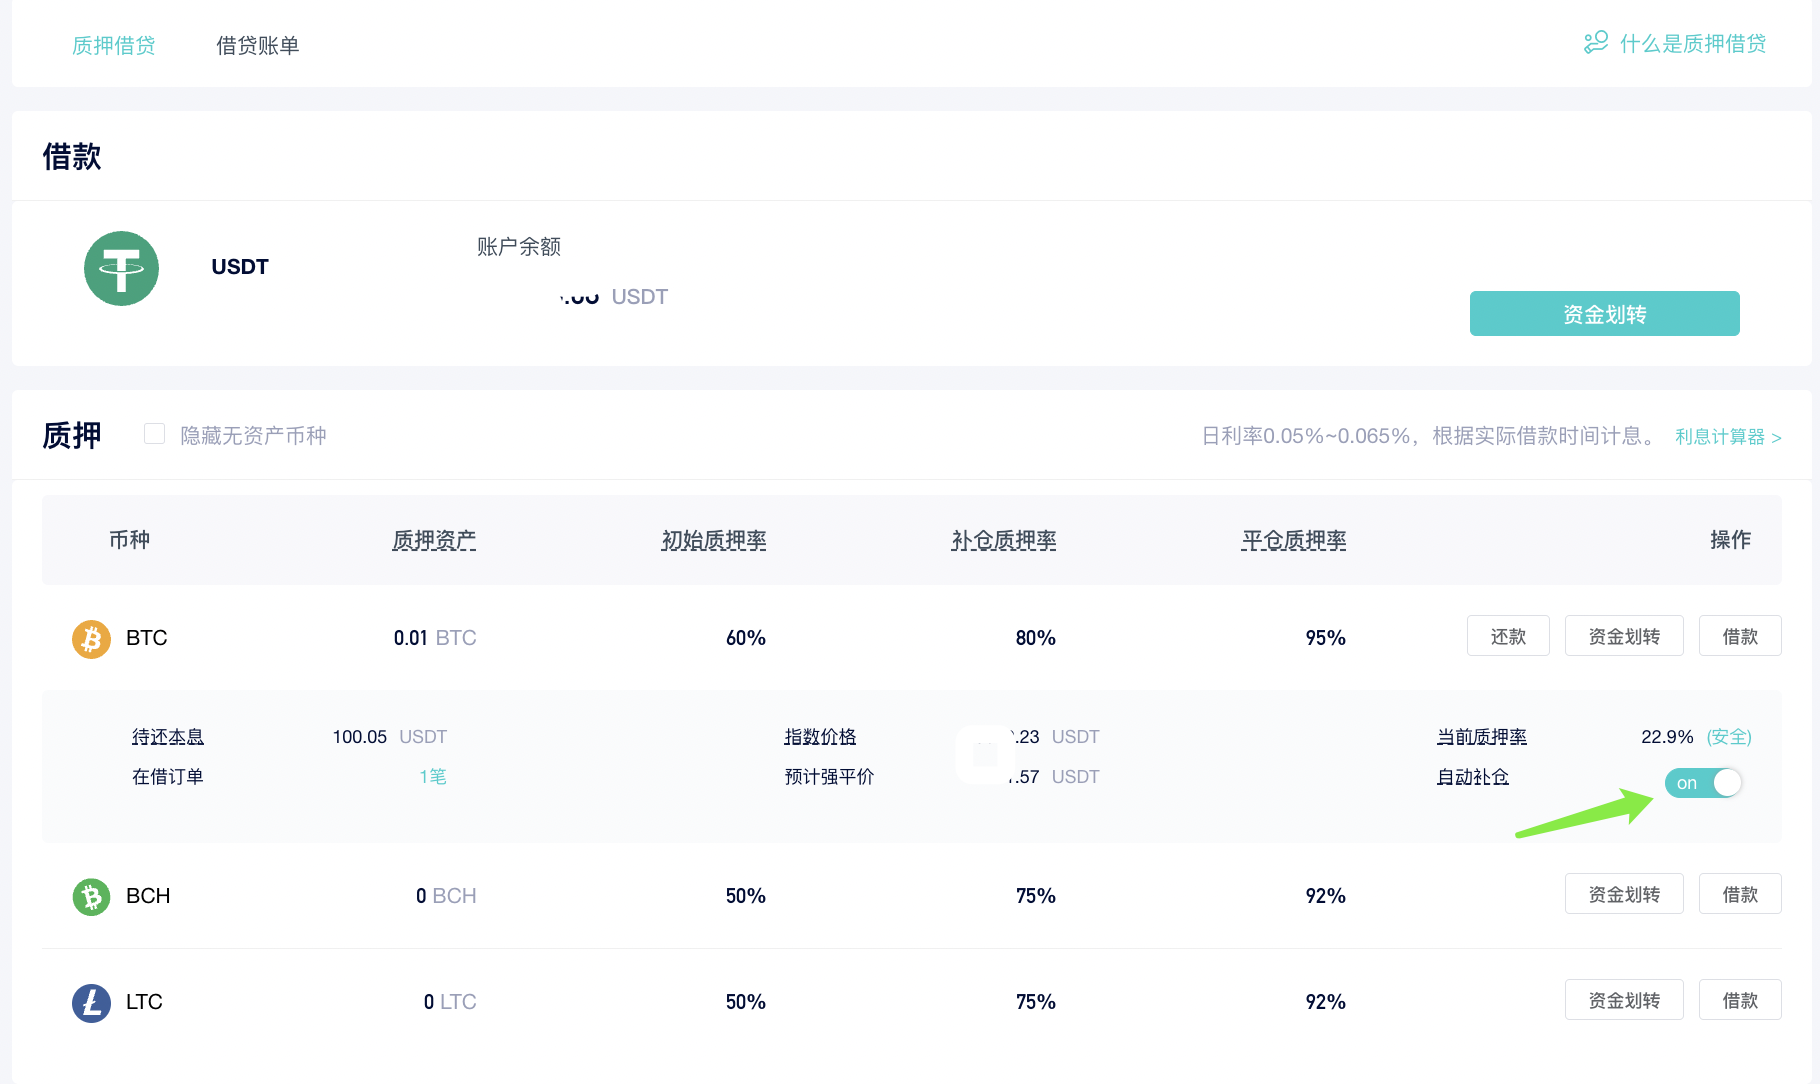
Task: Click the 补仓质押率 column header
Action: coord(1004,540)
